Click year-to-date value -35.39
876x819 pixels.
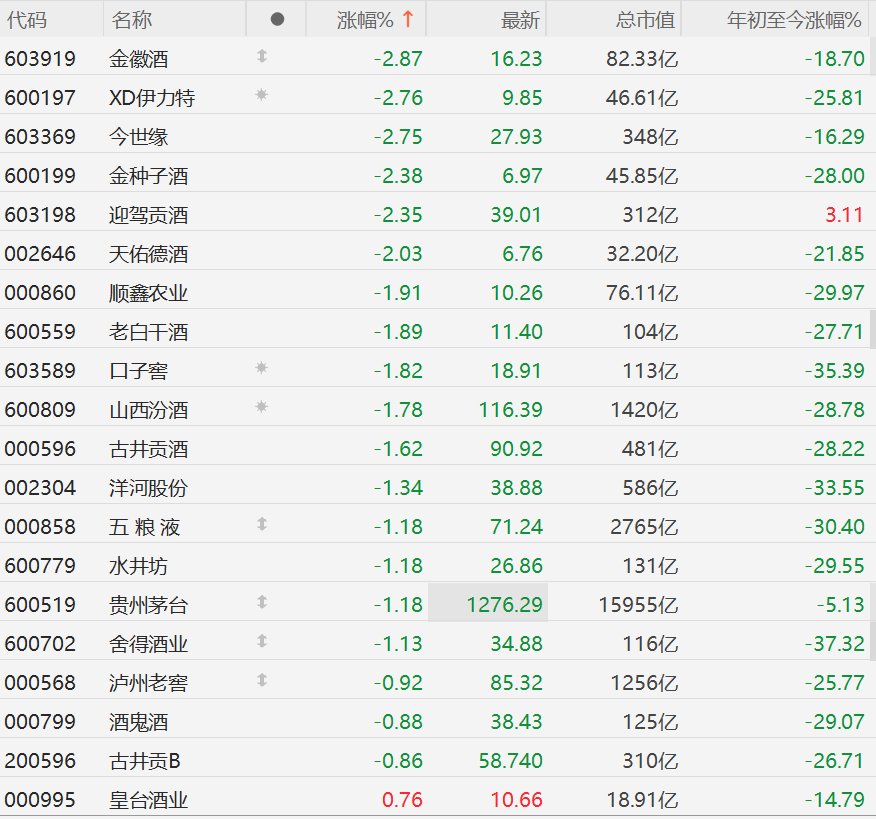coord(835,371)
